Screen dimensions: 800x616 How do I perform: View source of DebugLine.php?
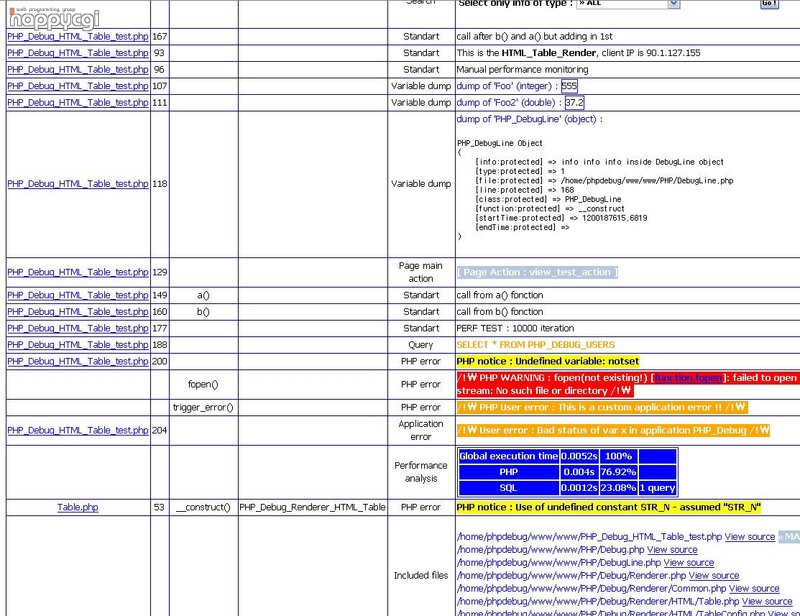click(688, 563)
